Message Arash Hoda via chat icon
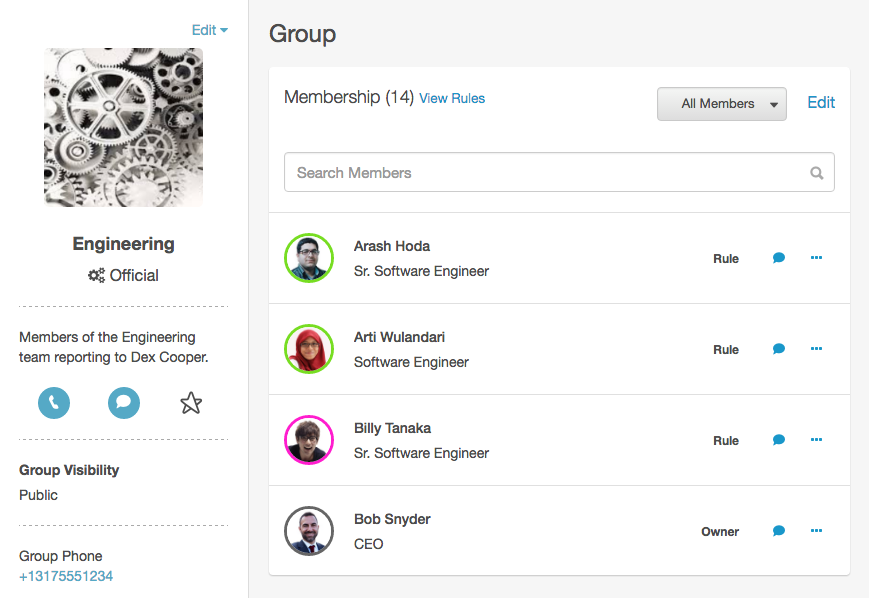This screenshot has height=598, width=869. pyautogui.click(x=779, y=258)
